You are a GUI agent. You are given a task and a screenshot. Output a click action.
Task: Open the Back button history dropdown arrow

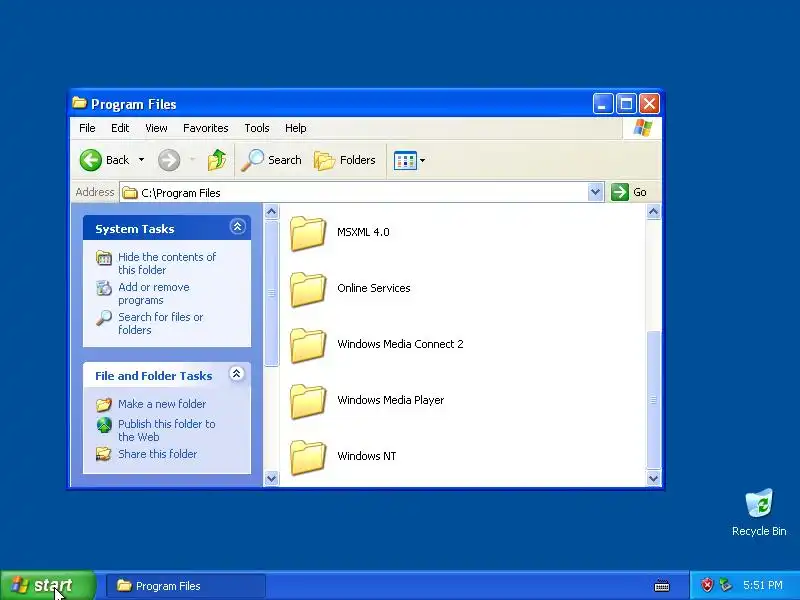pos(141,160)
